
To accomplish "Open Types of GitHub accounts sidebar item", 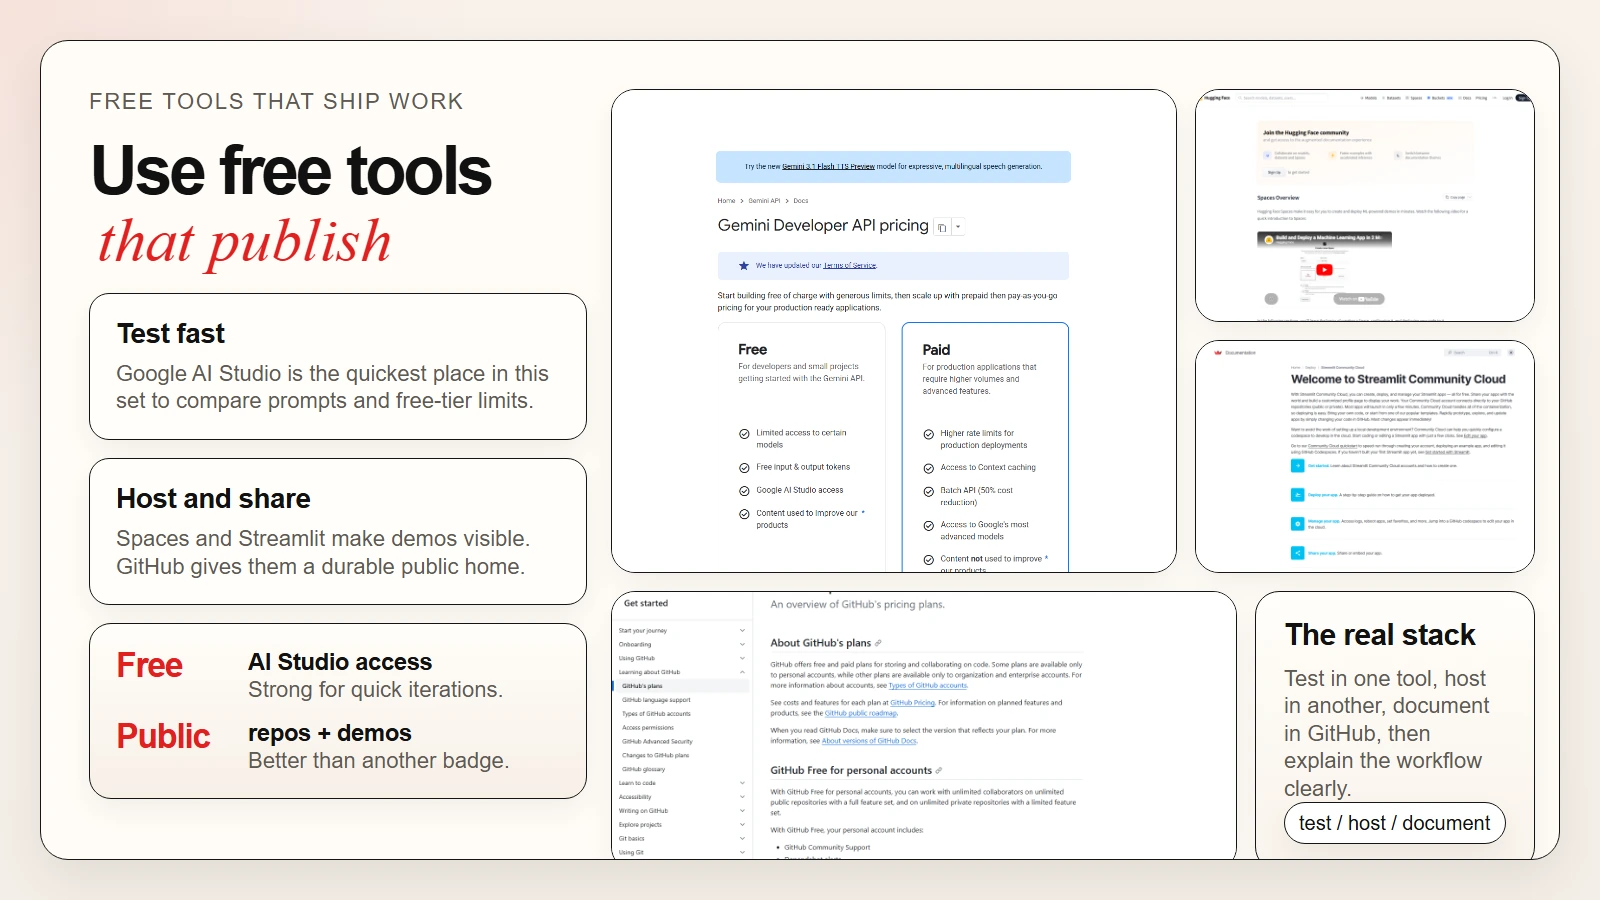I will pos(656,714).
